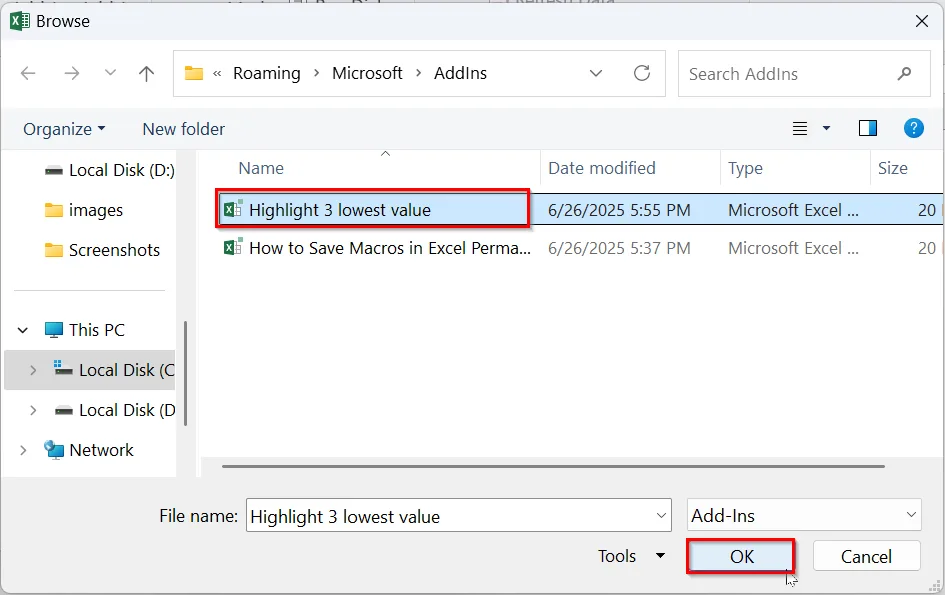Screen dimensions: 945x595
Task: Click the 6/26/2025 5:37 PM date cell
Action: pyautogui.click(x=619, y=248)
